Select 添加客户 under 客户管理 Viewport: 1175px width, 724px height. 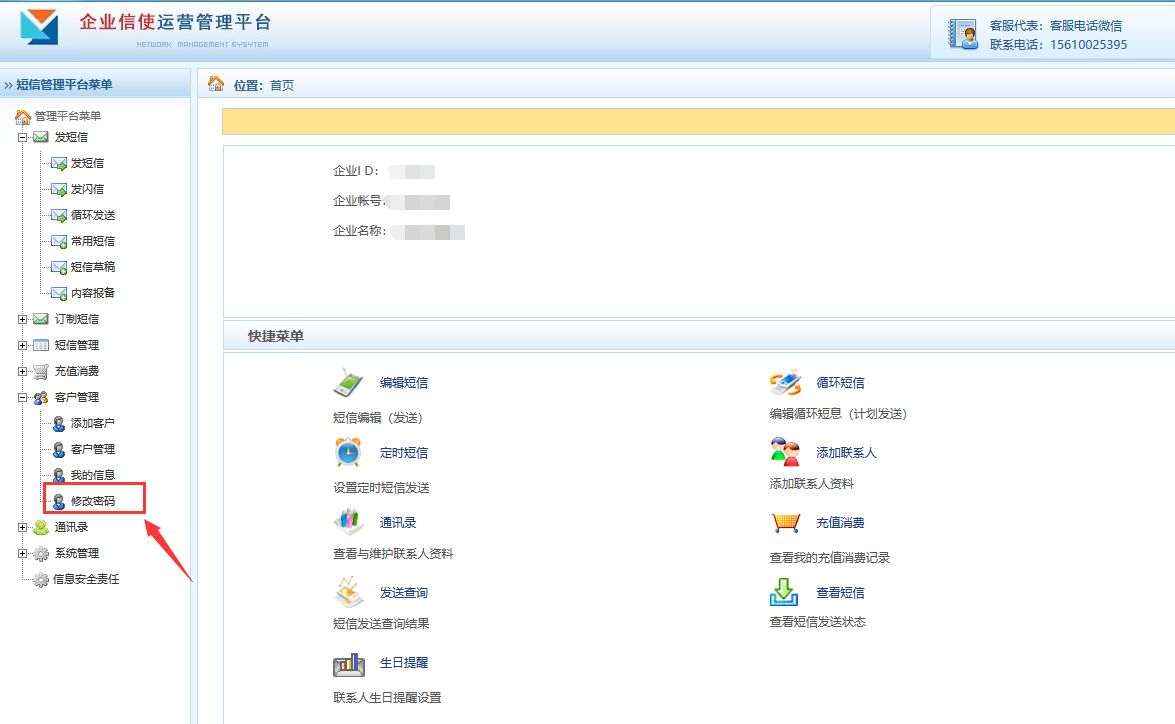[x=93, y=423]
